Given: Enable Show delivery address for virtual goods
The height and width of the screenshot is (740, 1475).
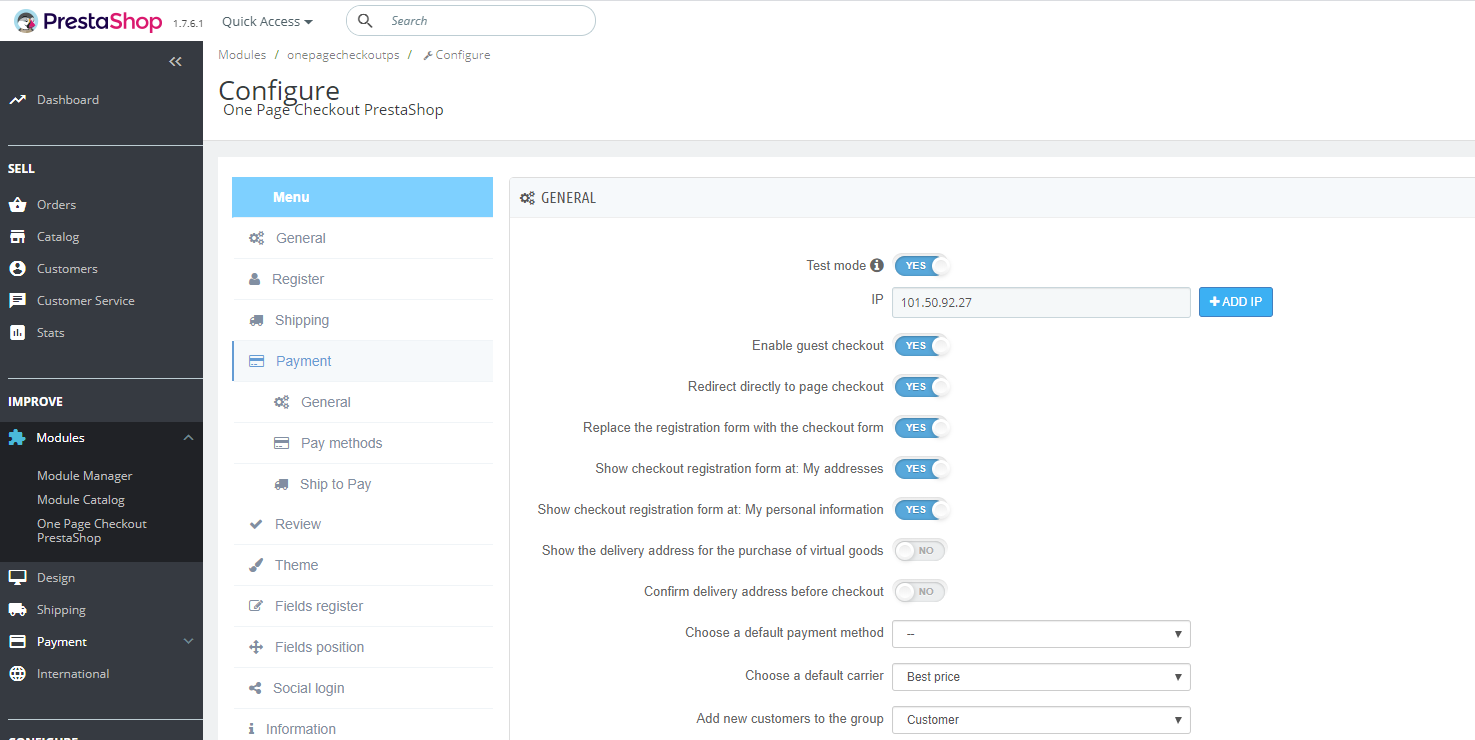Looking at the screenshot, I should (920, 551).
